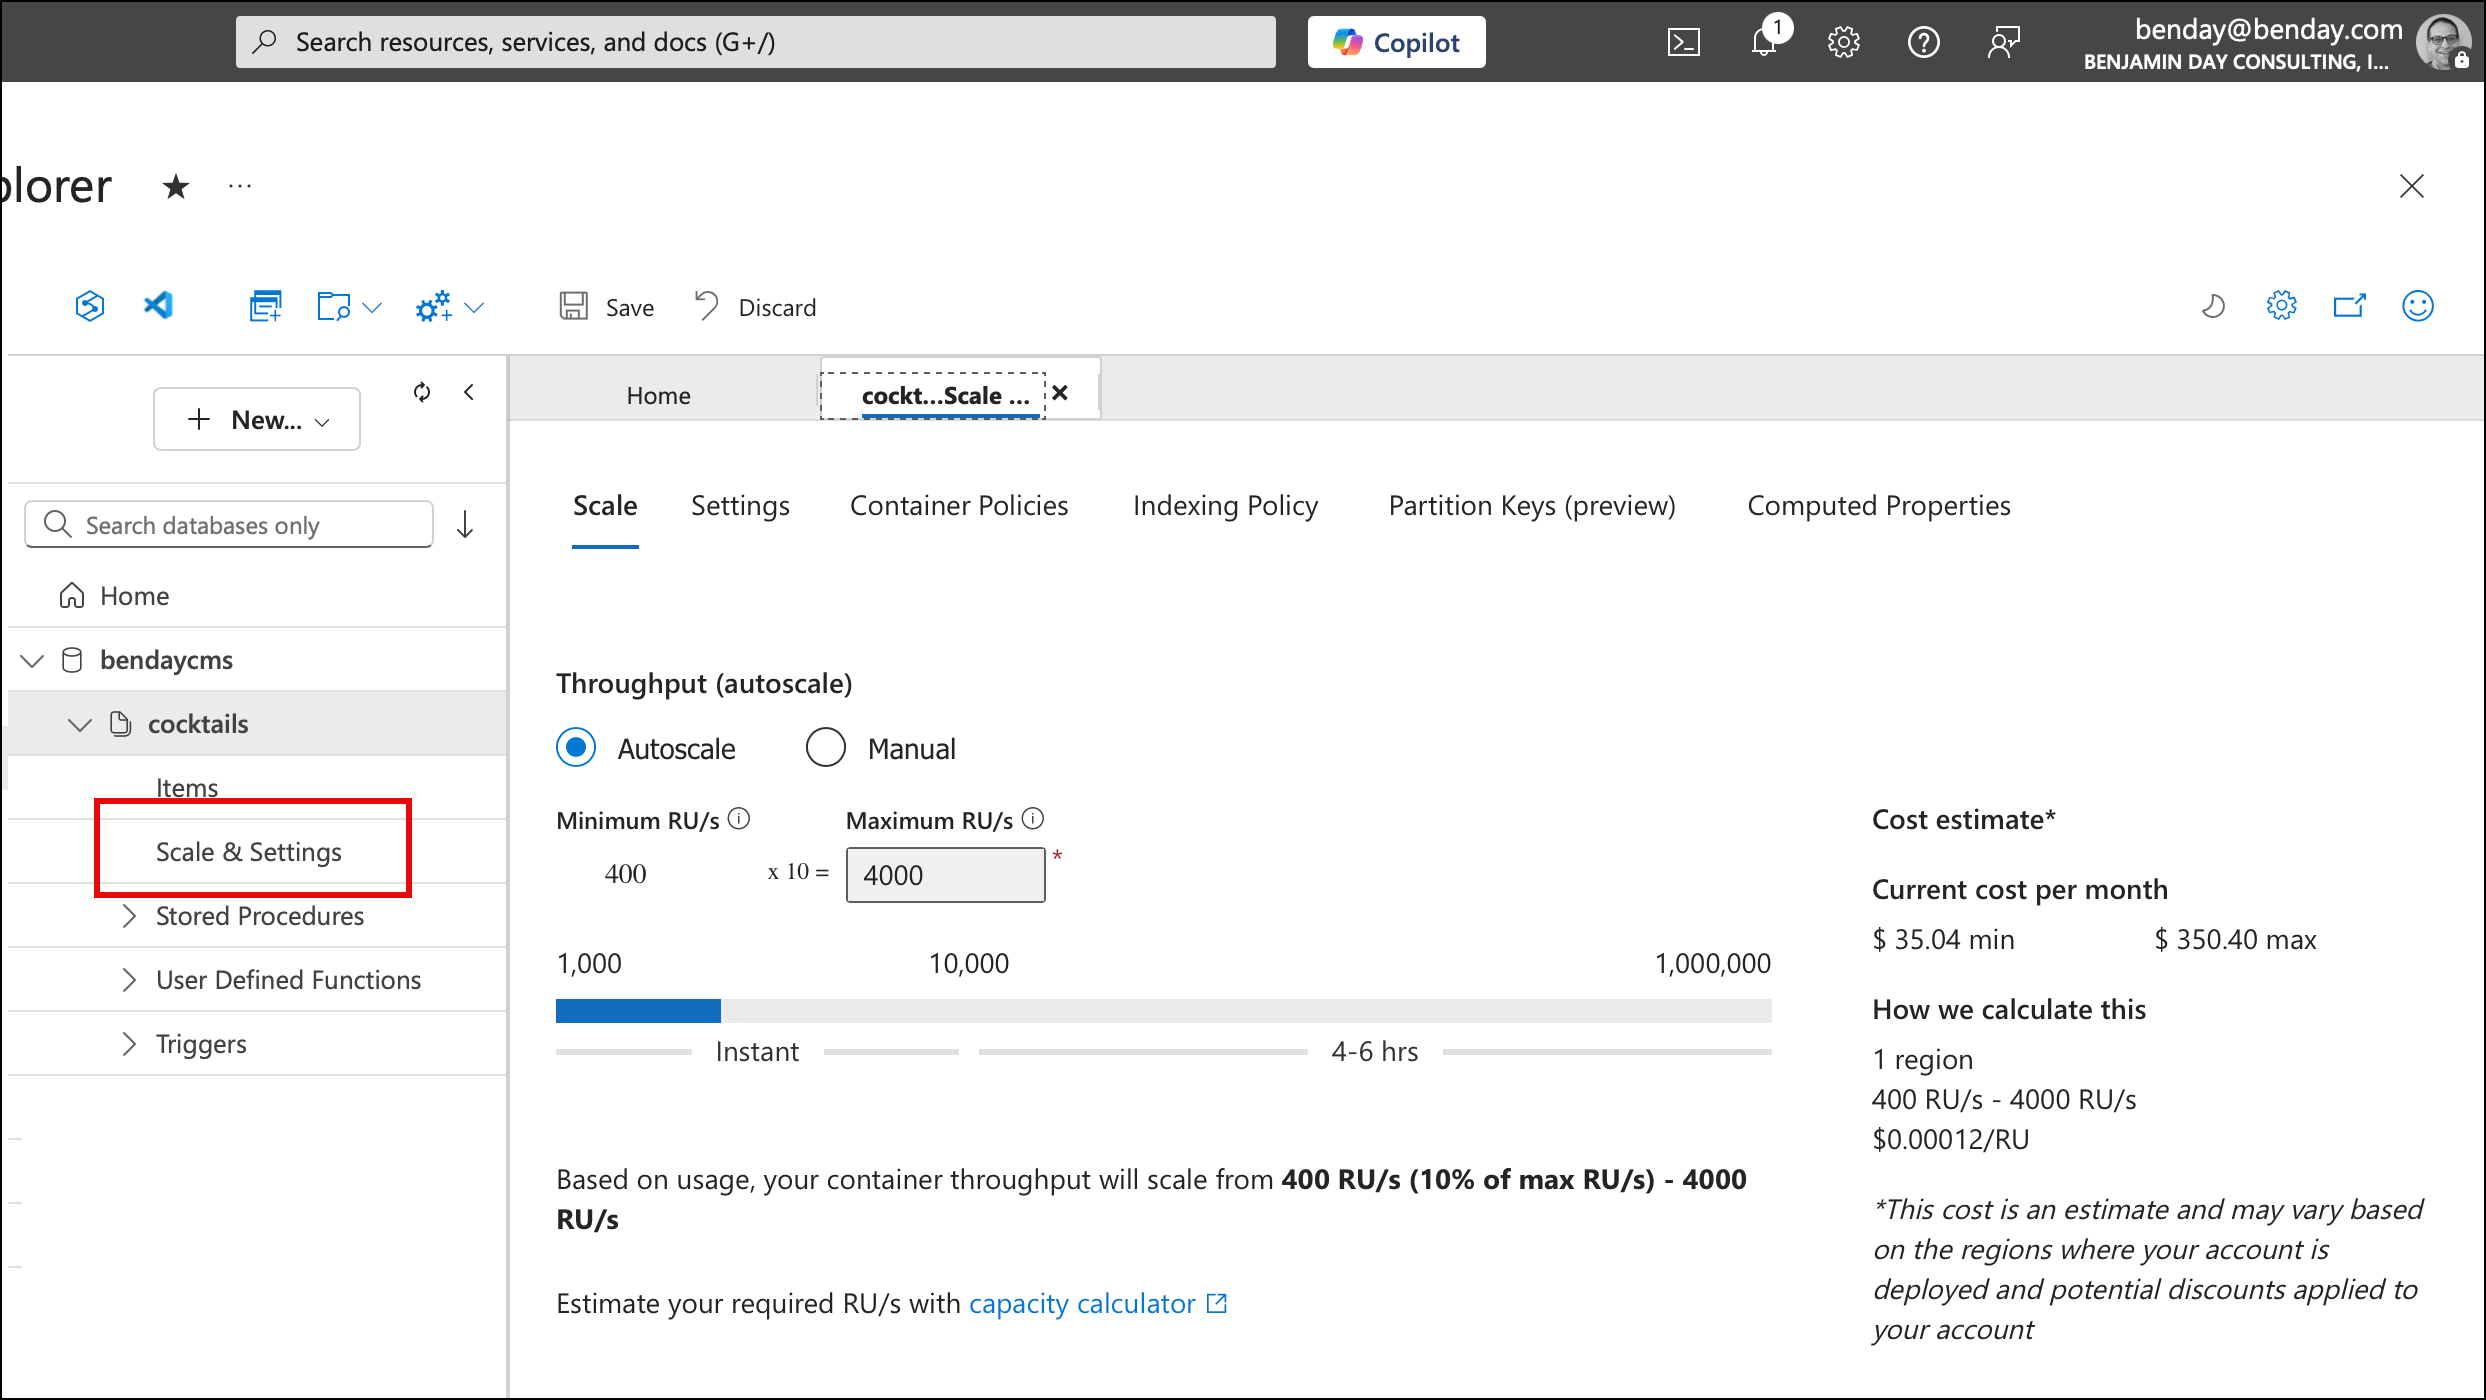Send feedback via the smiley icon
Viewport: 2486px width, 1400px height.
[x=2418, y=306]
